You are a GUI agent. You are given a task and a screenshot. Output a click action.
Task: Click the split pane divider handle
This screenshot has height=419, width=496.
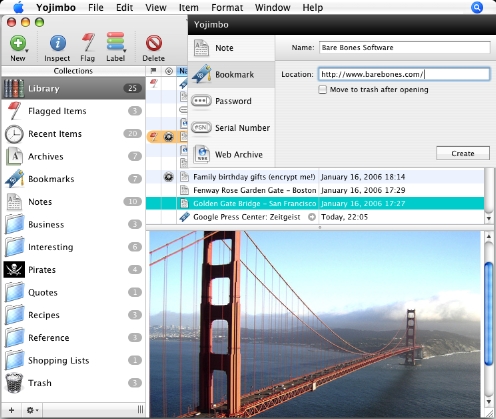click(x=320, y=227)
